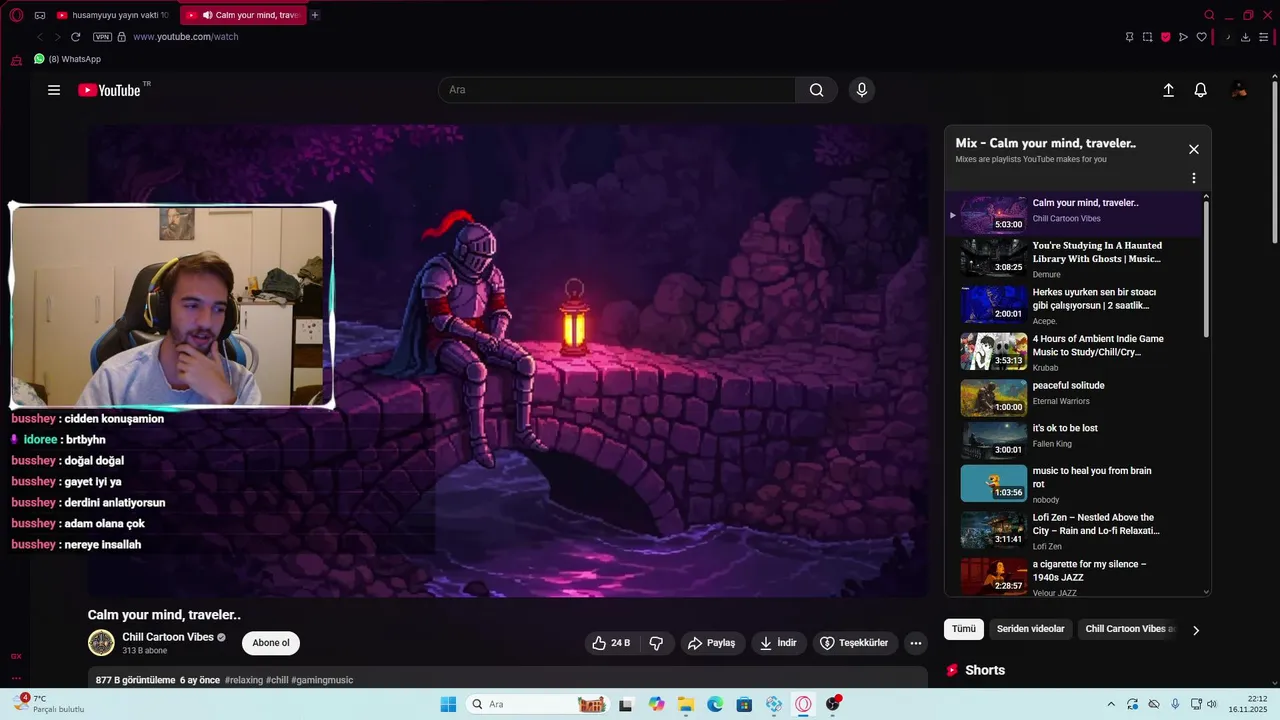Click the YouTube search magnifier button
This screenshot has width=1280, height=720.
coord(817,90)
